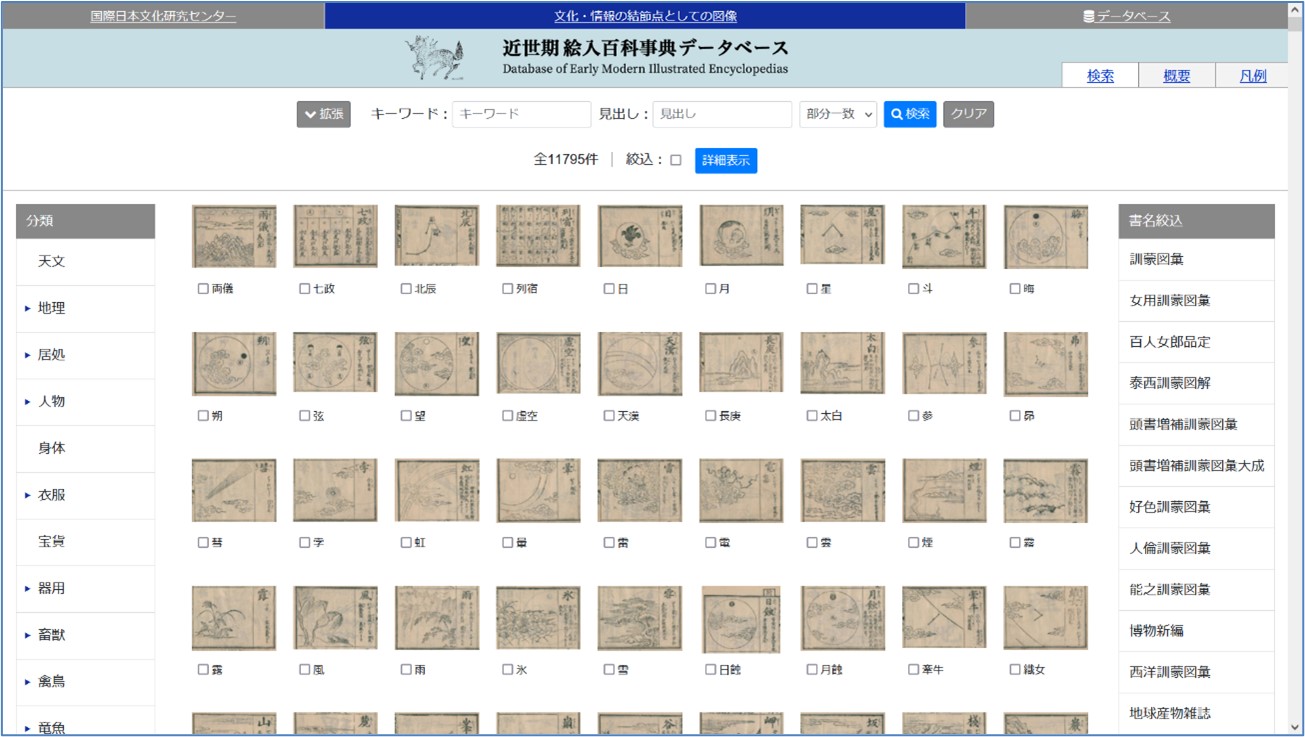Viewport: 1305px width, 737px height.
Task: Open the 風 thumbnail image
Action: [336, 618]
